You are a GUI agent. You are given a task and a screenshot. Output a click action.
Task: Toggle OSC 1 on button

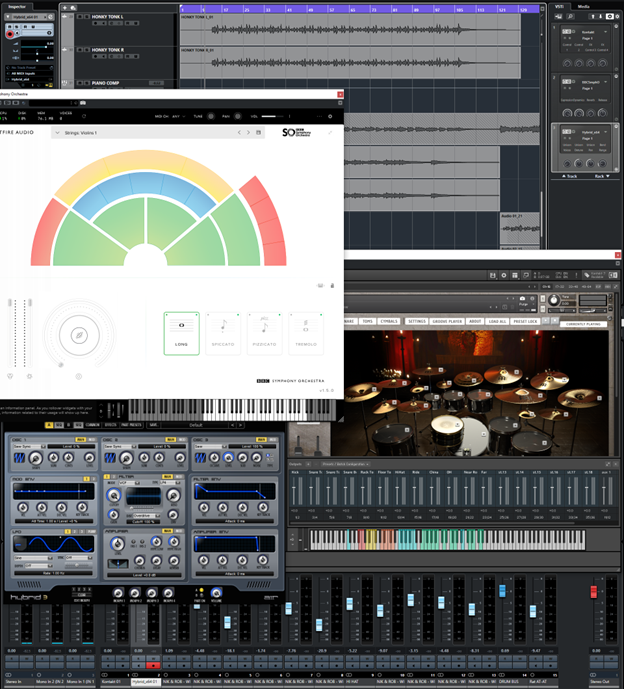point(80,439)
